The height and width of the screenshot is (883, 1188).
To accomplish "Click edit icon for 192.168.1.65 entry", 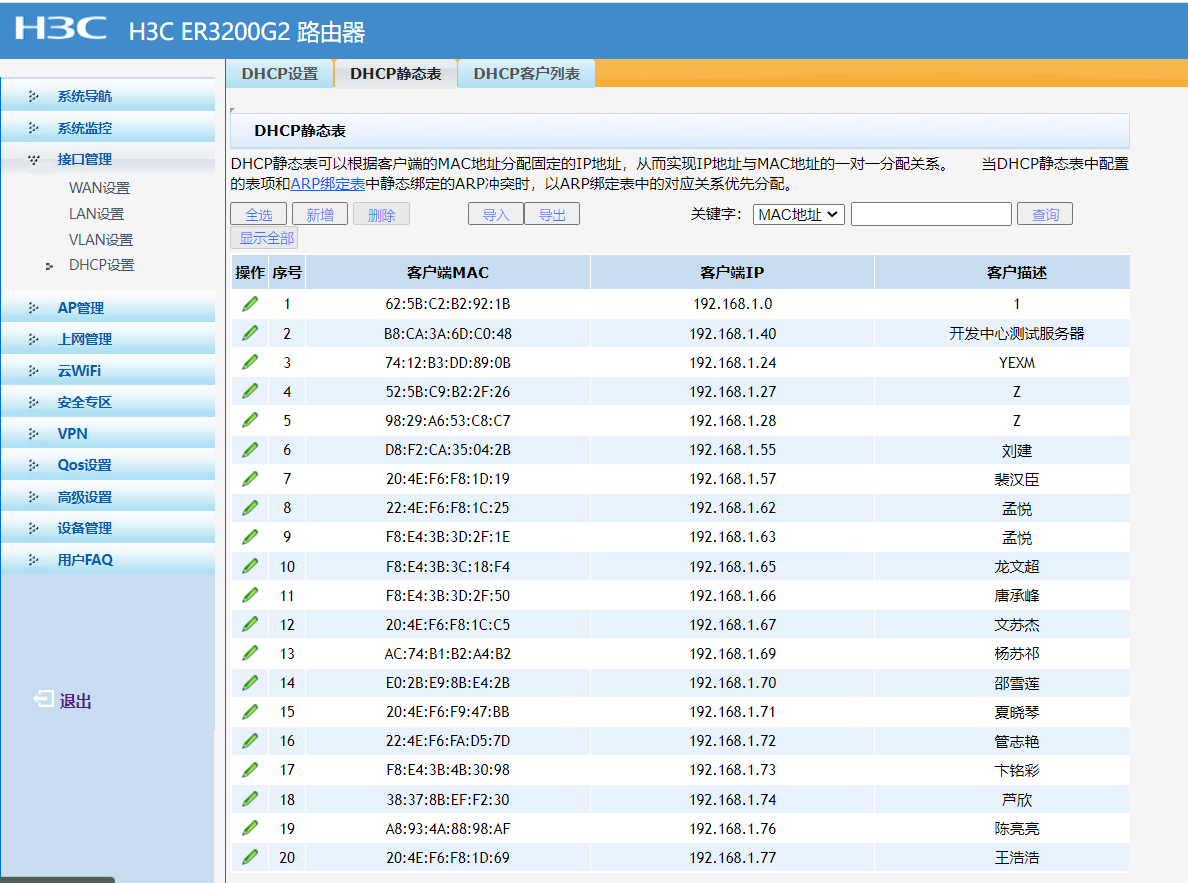I will (x=250, y=566).
